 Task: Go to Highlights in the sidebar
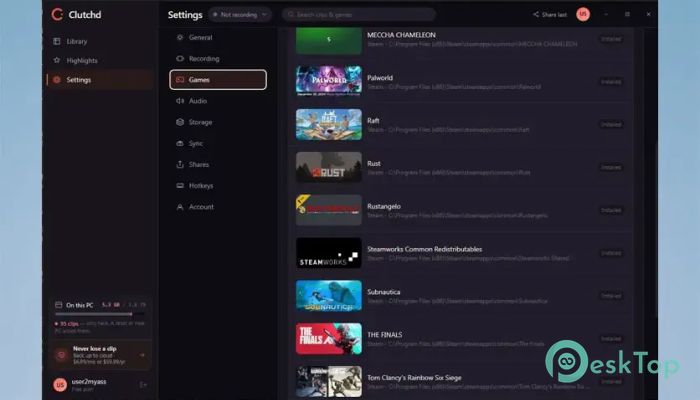(100, 60)
